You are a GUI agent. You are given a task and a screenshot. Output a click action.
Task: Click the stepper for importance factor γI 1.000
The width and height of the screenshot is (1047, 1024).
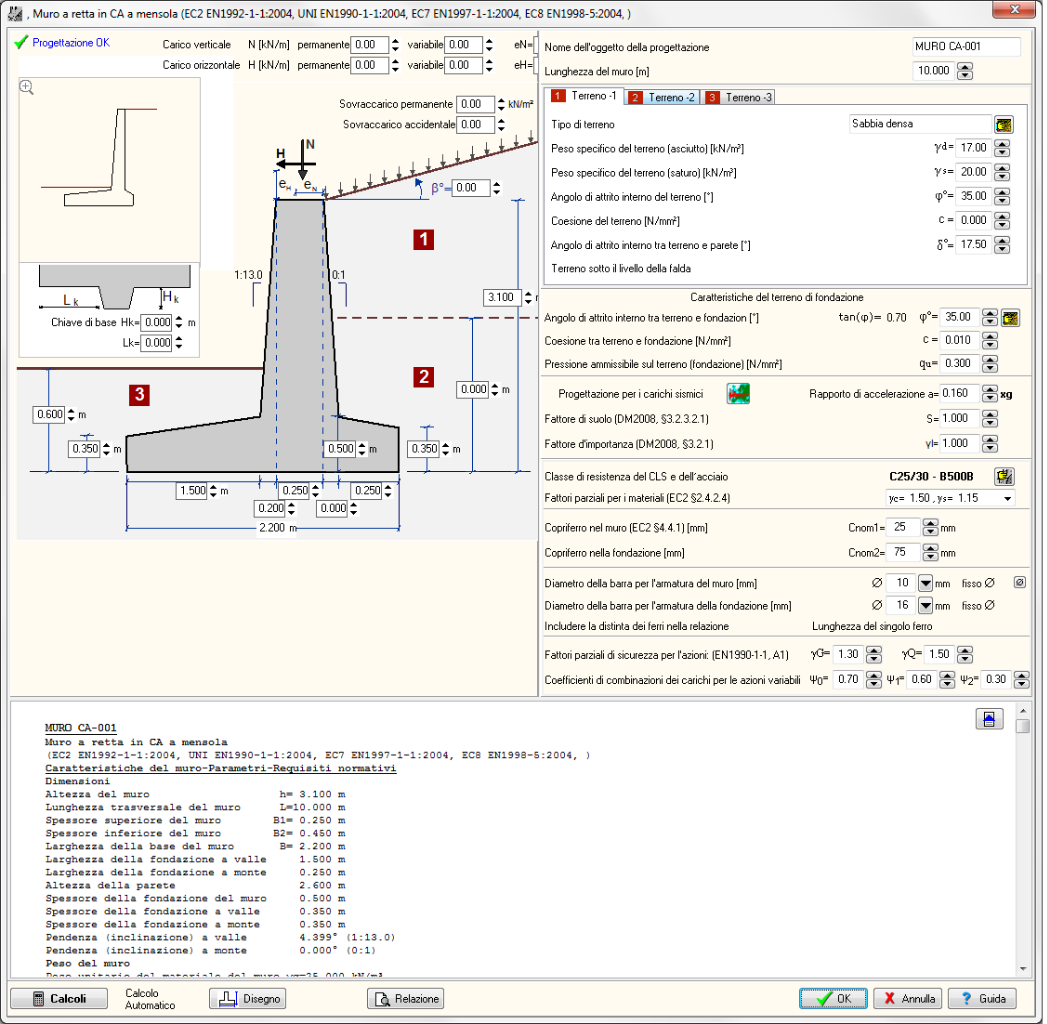coord(990,443)
